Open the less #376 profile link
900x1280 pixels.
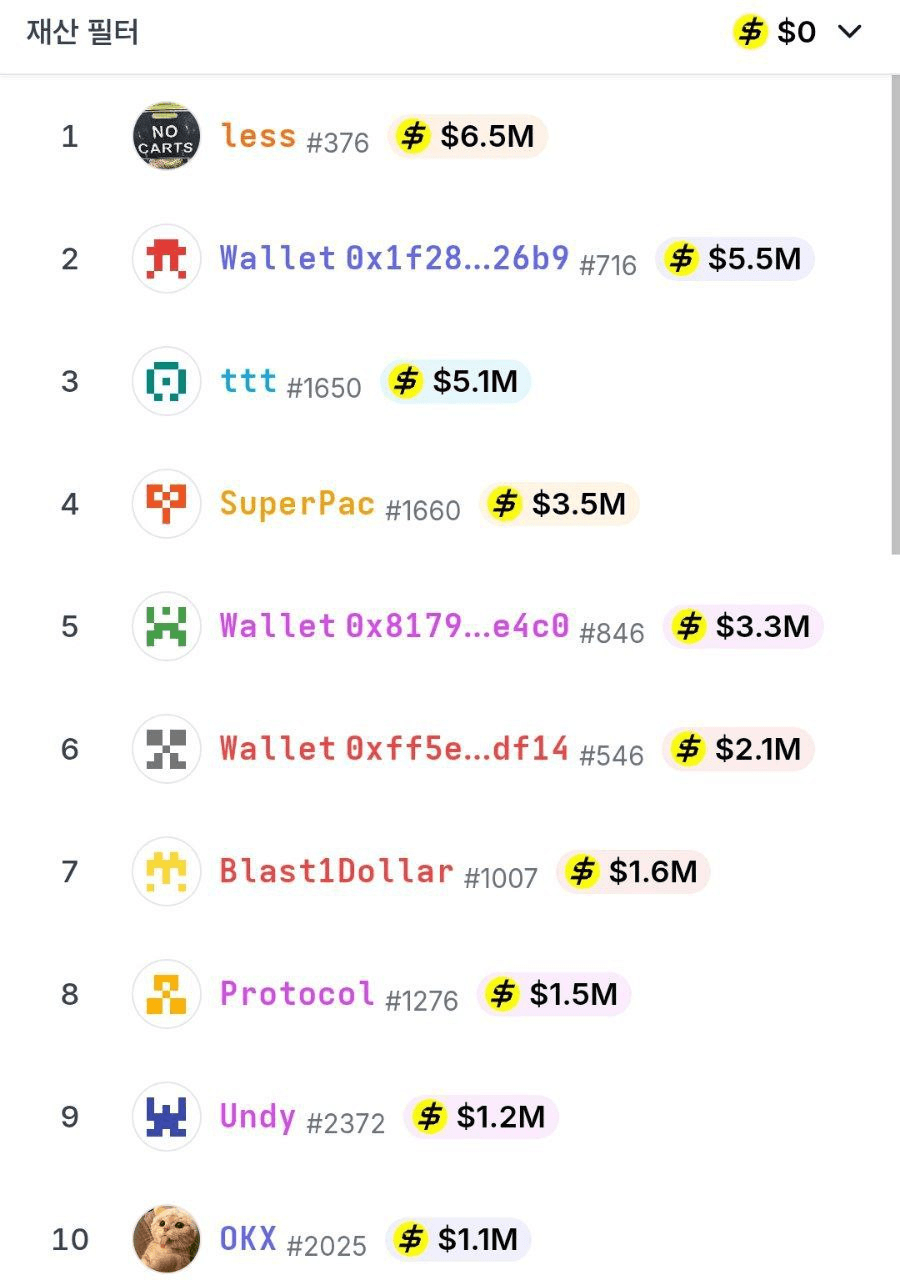(295, 137)
